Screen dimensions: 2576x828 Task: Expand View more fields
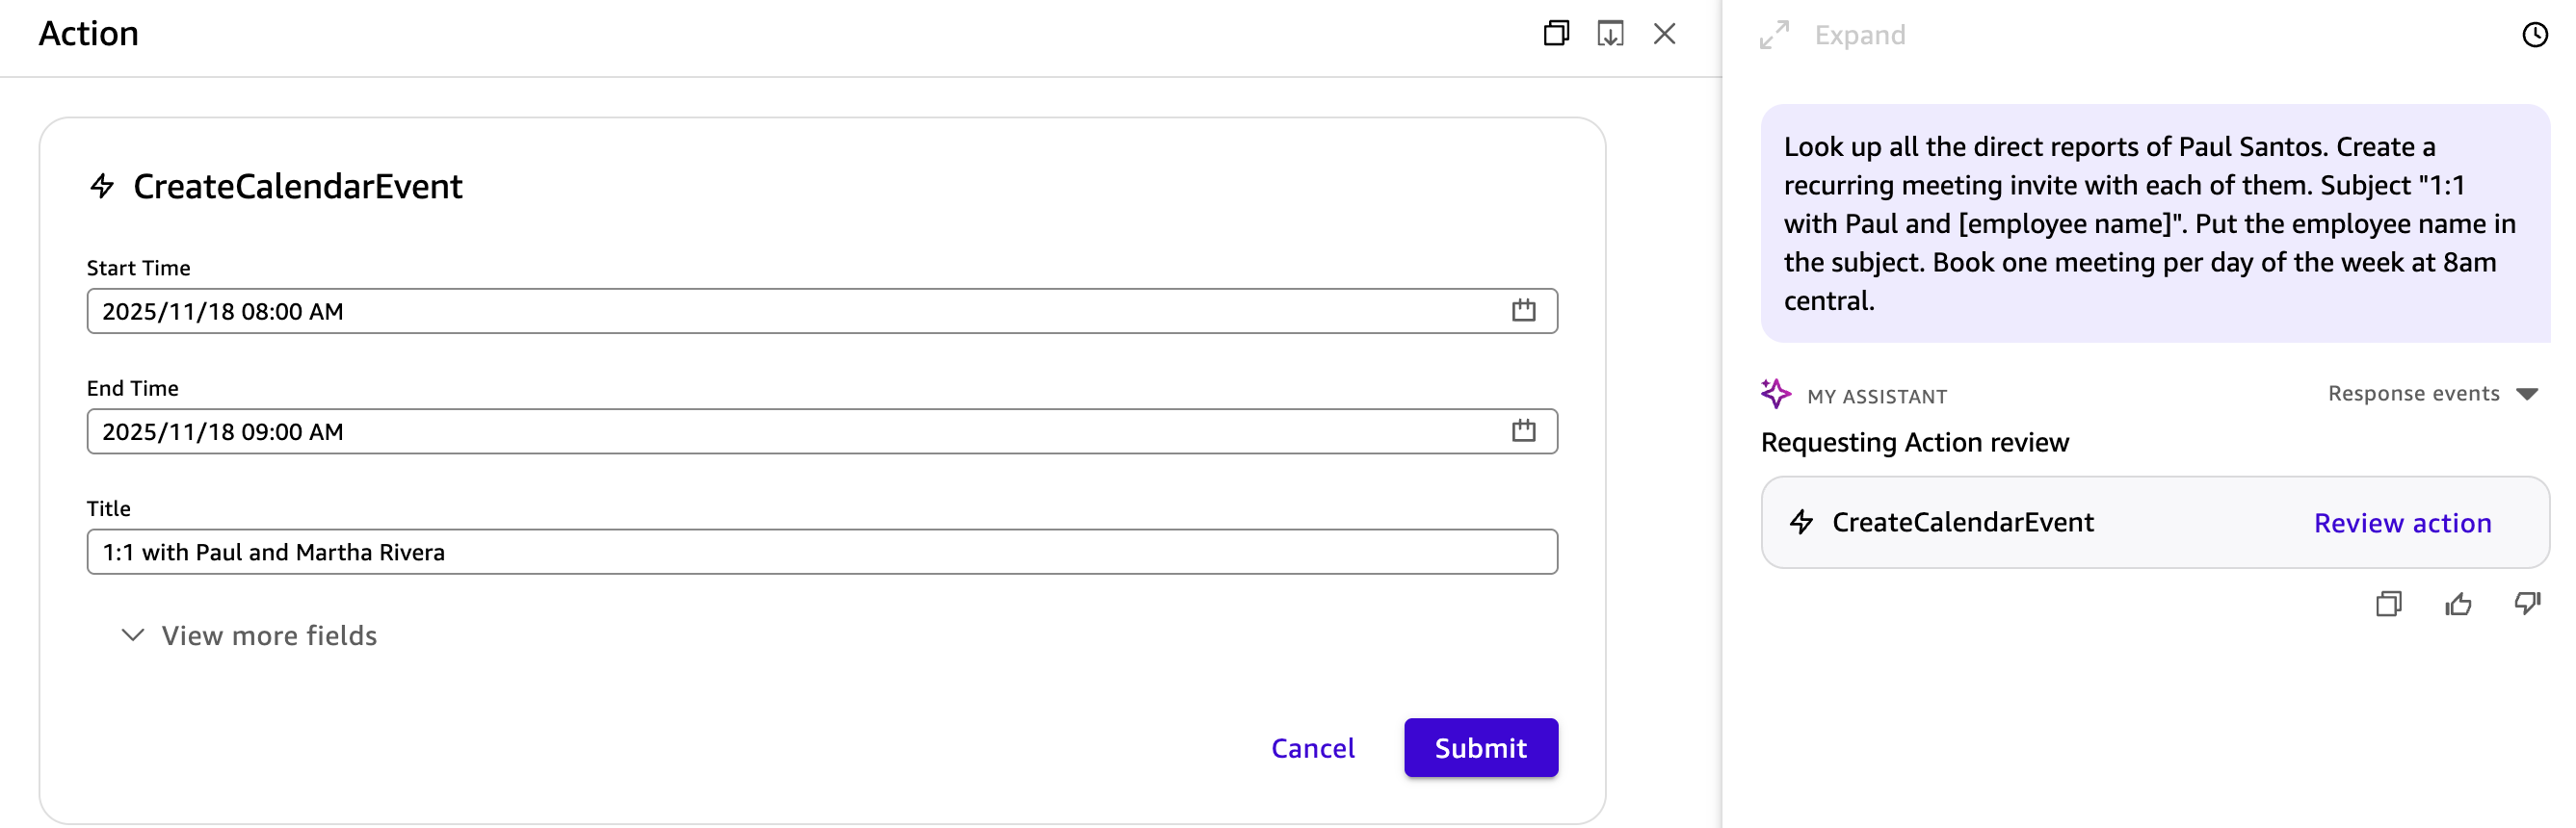click(249, 636)
